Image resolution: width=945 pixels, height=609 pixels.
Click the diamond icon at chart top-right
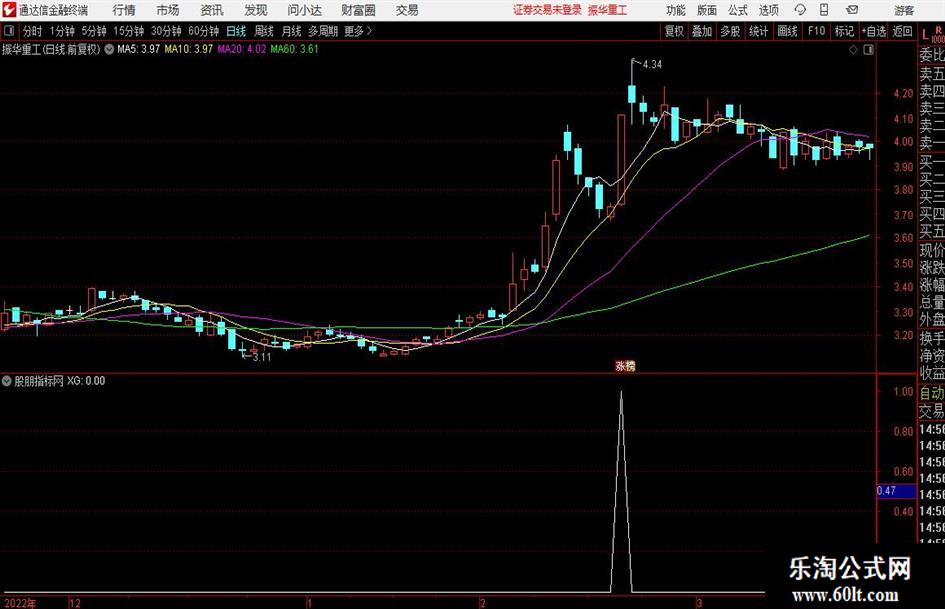[x=853, y=50]
